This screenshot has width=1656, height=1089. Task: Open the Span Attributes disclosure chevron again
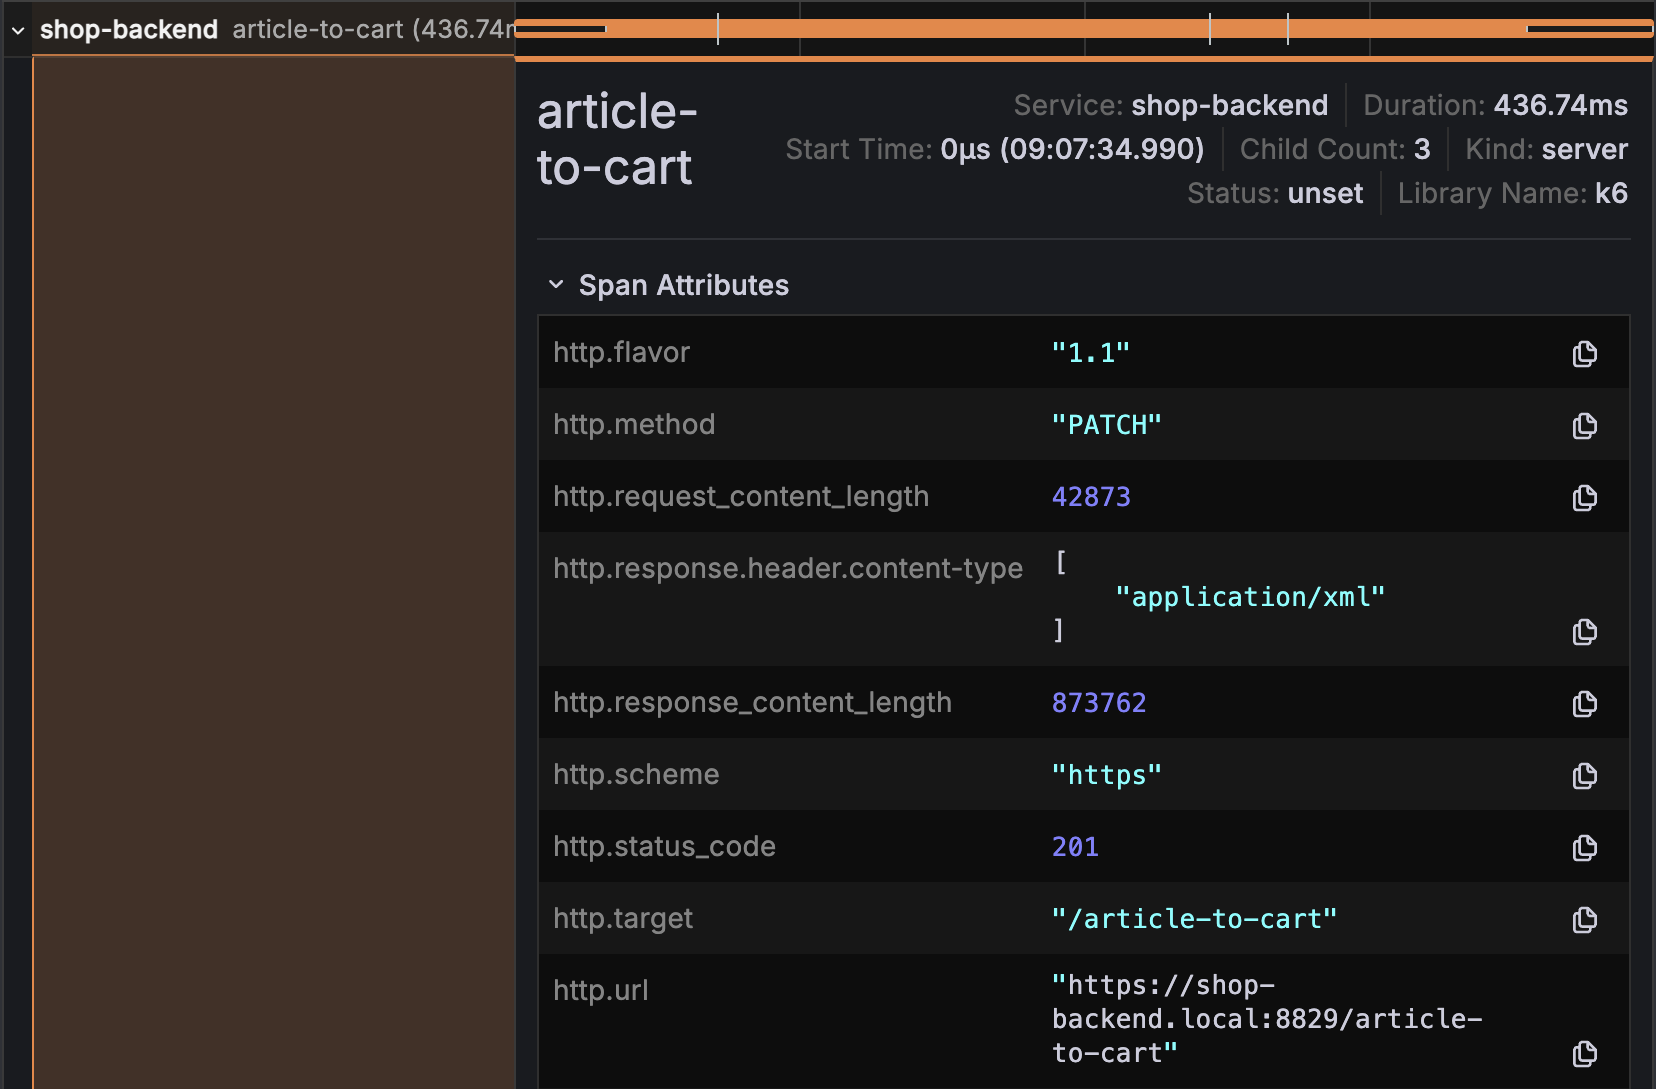pyautogui.click(x=557, y=284)
